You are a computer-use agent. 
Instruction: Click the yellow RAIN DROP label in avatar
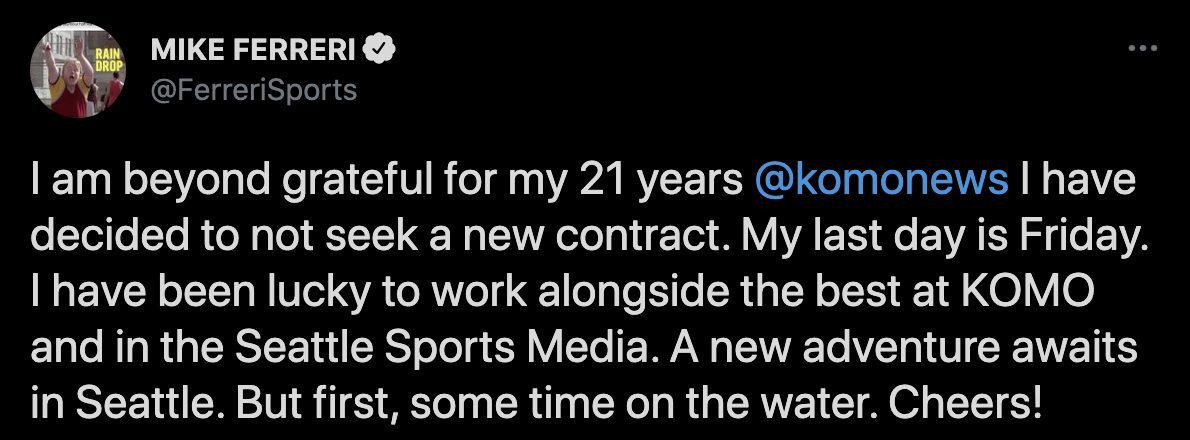107,60
